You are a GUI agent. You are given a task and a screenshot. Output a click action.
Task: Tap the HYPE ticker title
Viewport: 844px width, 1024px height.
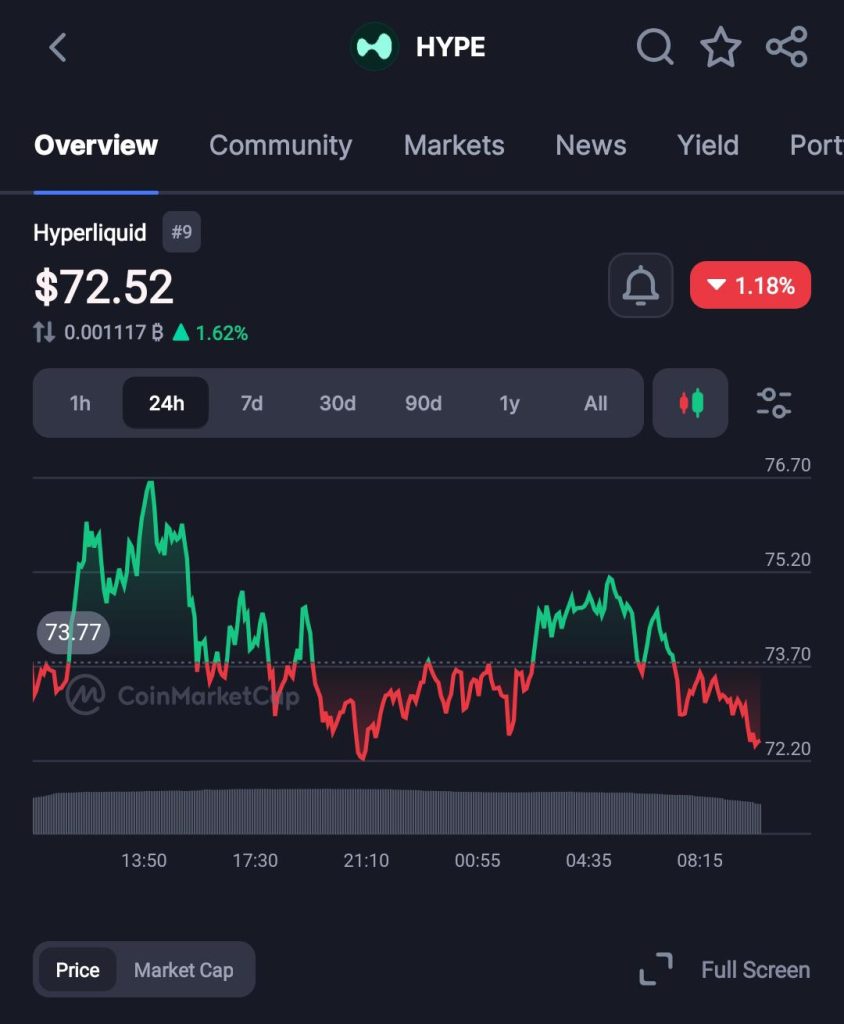[x=450, y=47]
